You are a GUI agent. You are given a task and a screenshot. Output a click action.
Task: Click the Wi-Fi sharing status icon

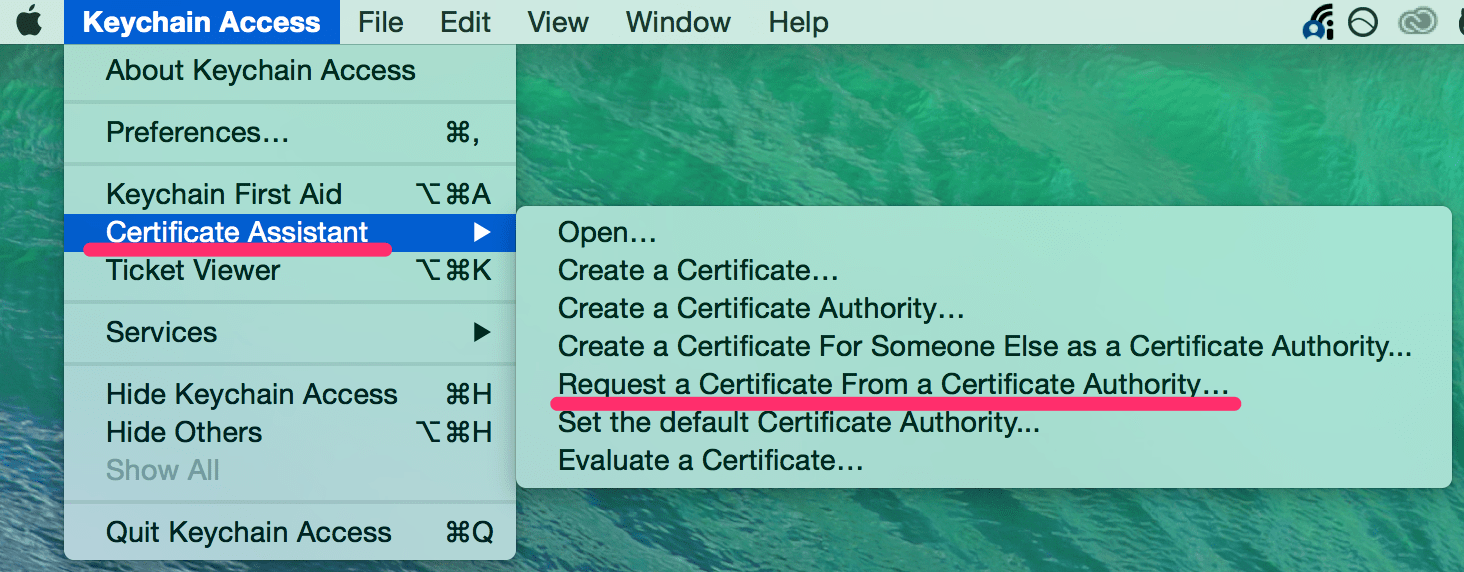pyautogui.click(x=1319, y=22)
